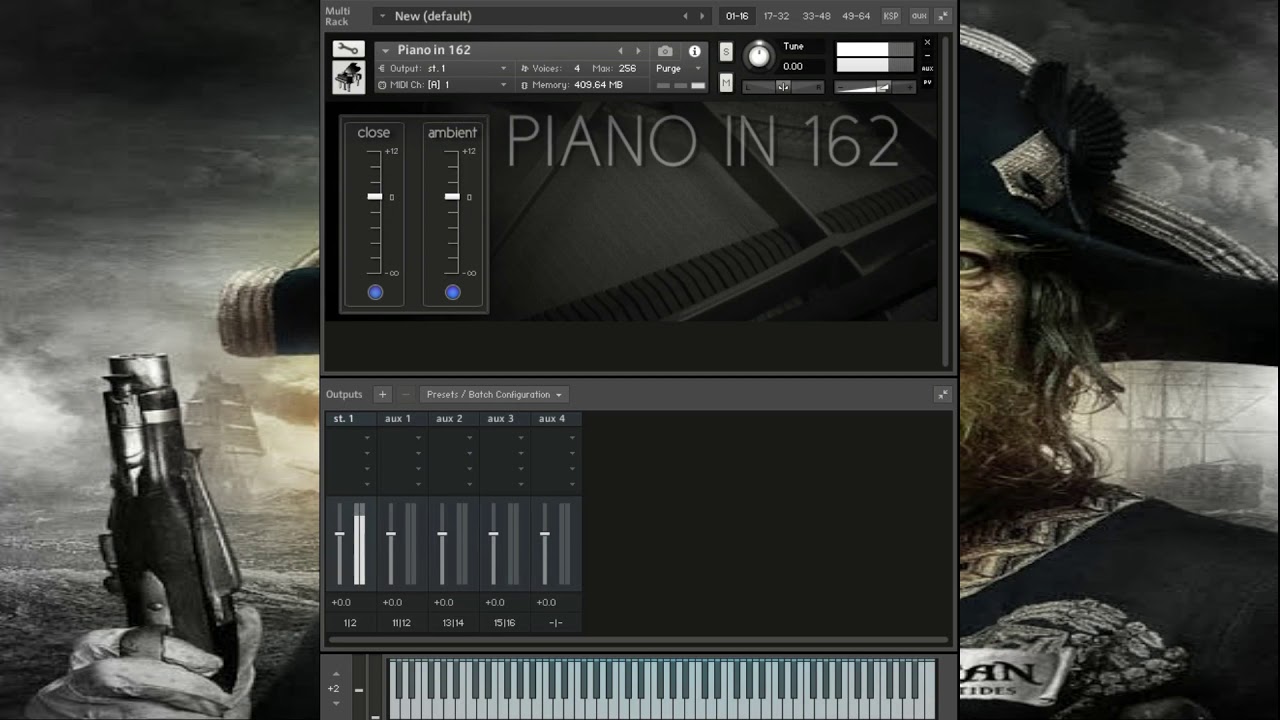Open Presets / Batch Configuration dropdown

(x=495, y=394)
